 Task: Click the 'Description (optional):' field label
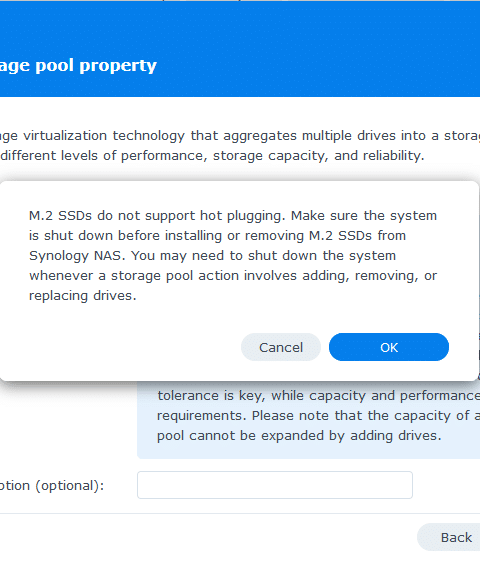(52, 486)
